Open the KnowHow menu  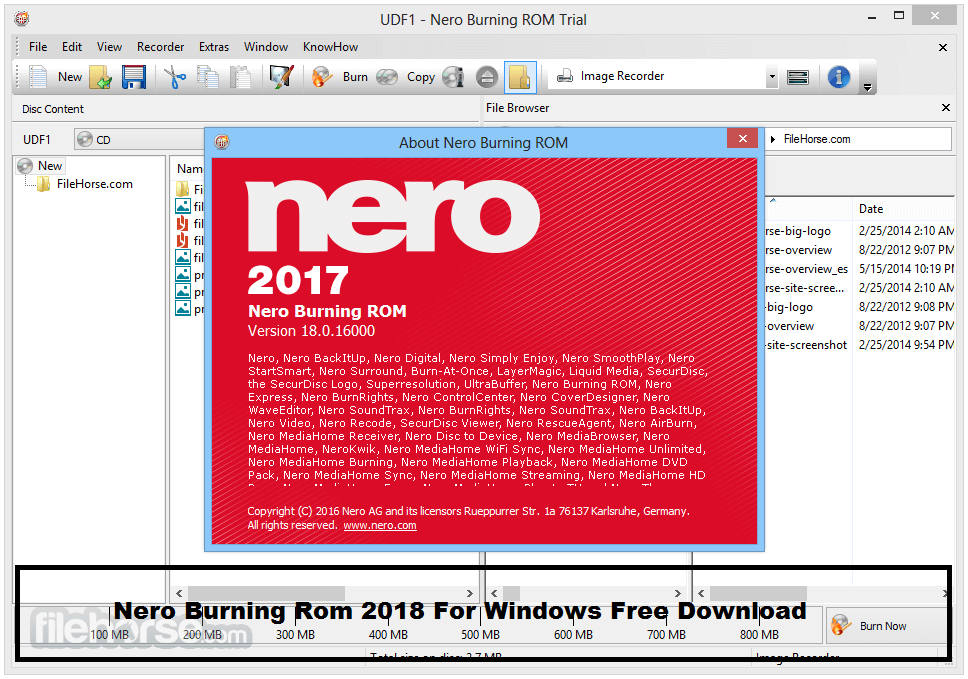tap(330, 47)
